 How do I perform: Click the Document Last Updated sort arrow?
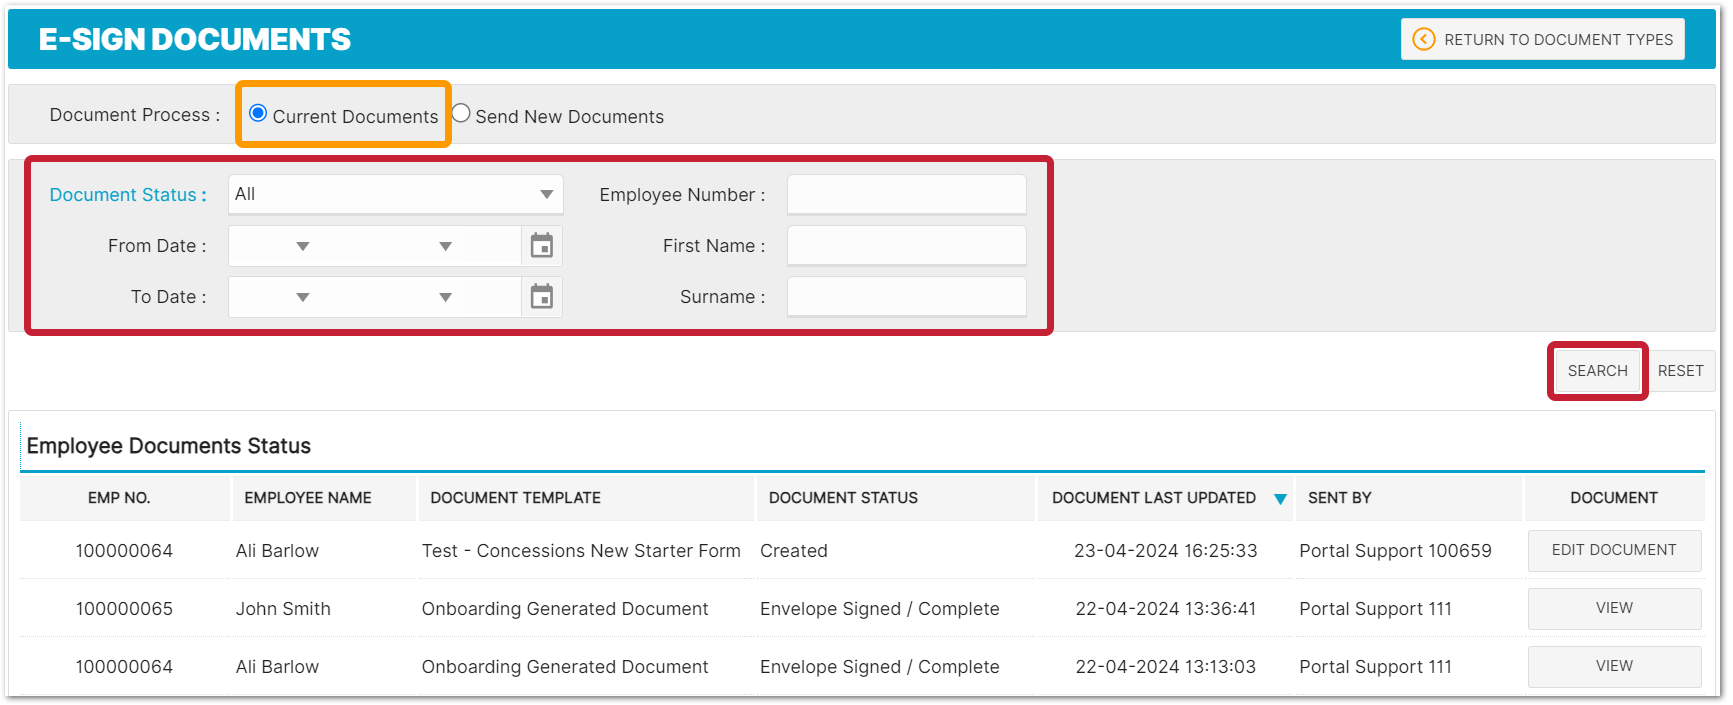(x=1280, y=499)
